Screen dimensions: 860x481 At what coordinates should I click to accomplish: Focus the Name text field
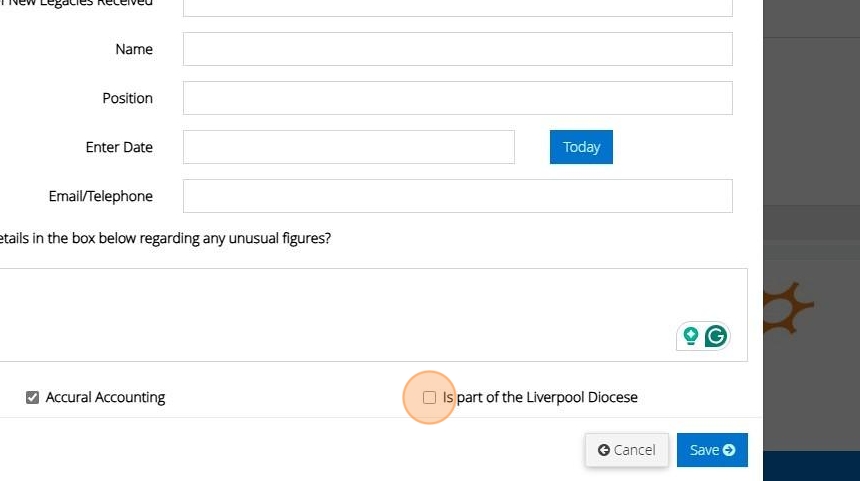coord(457,49)
